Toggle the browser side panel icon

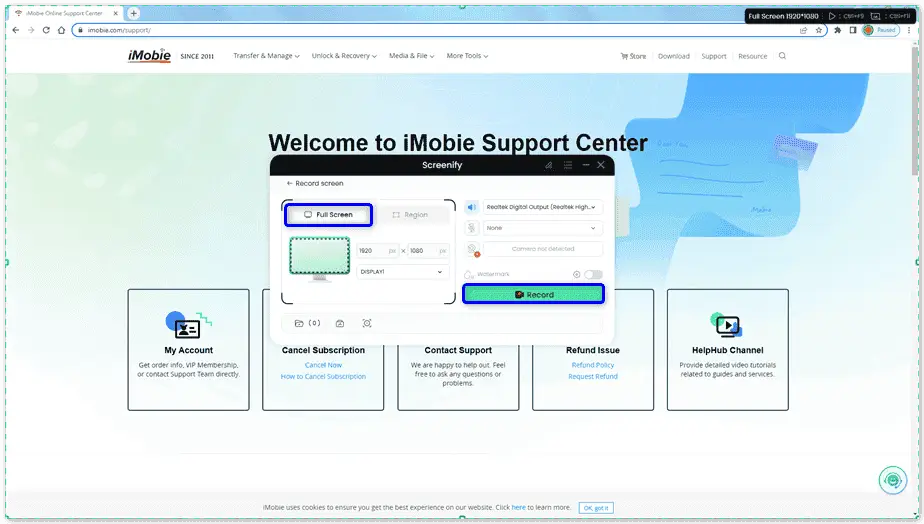(853, 30)
